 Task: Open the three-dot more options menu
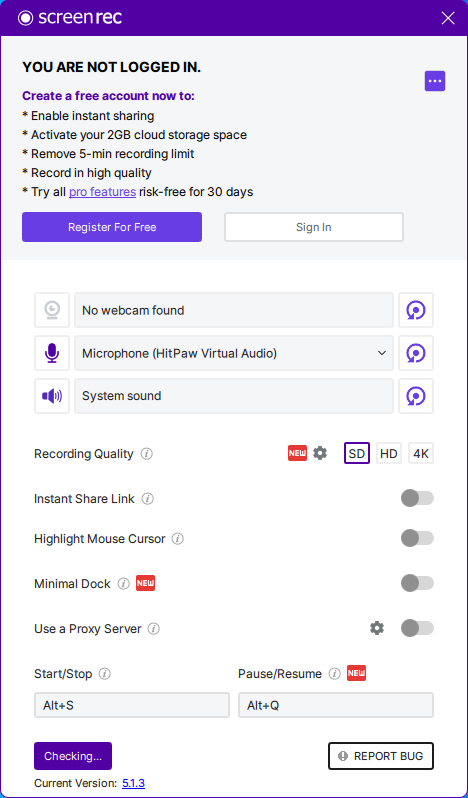point(435,81)
